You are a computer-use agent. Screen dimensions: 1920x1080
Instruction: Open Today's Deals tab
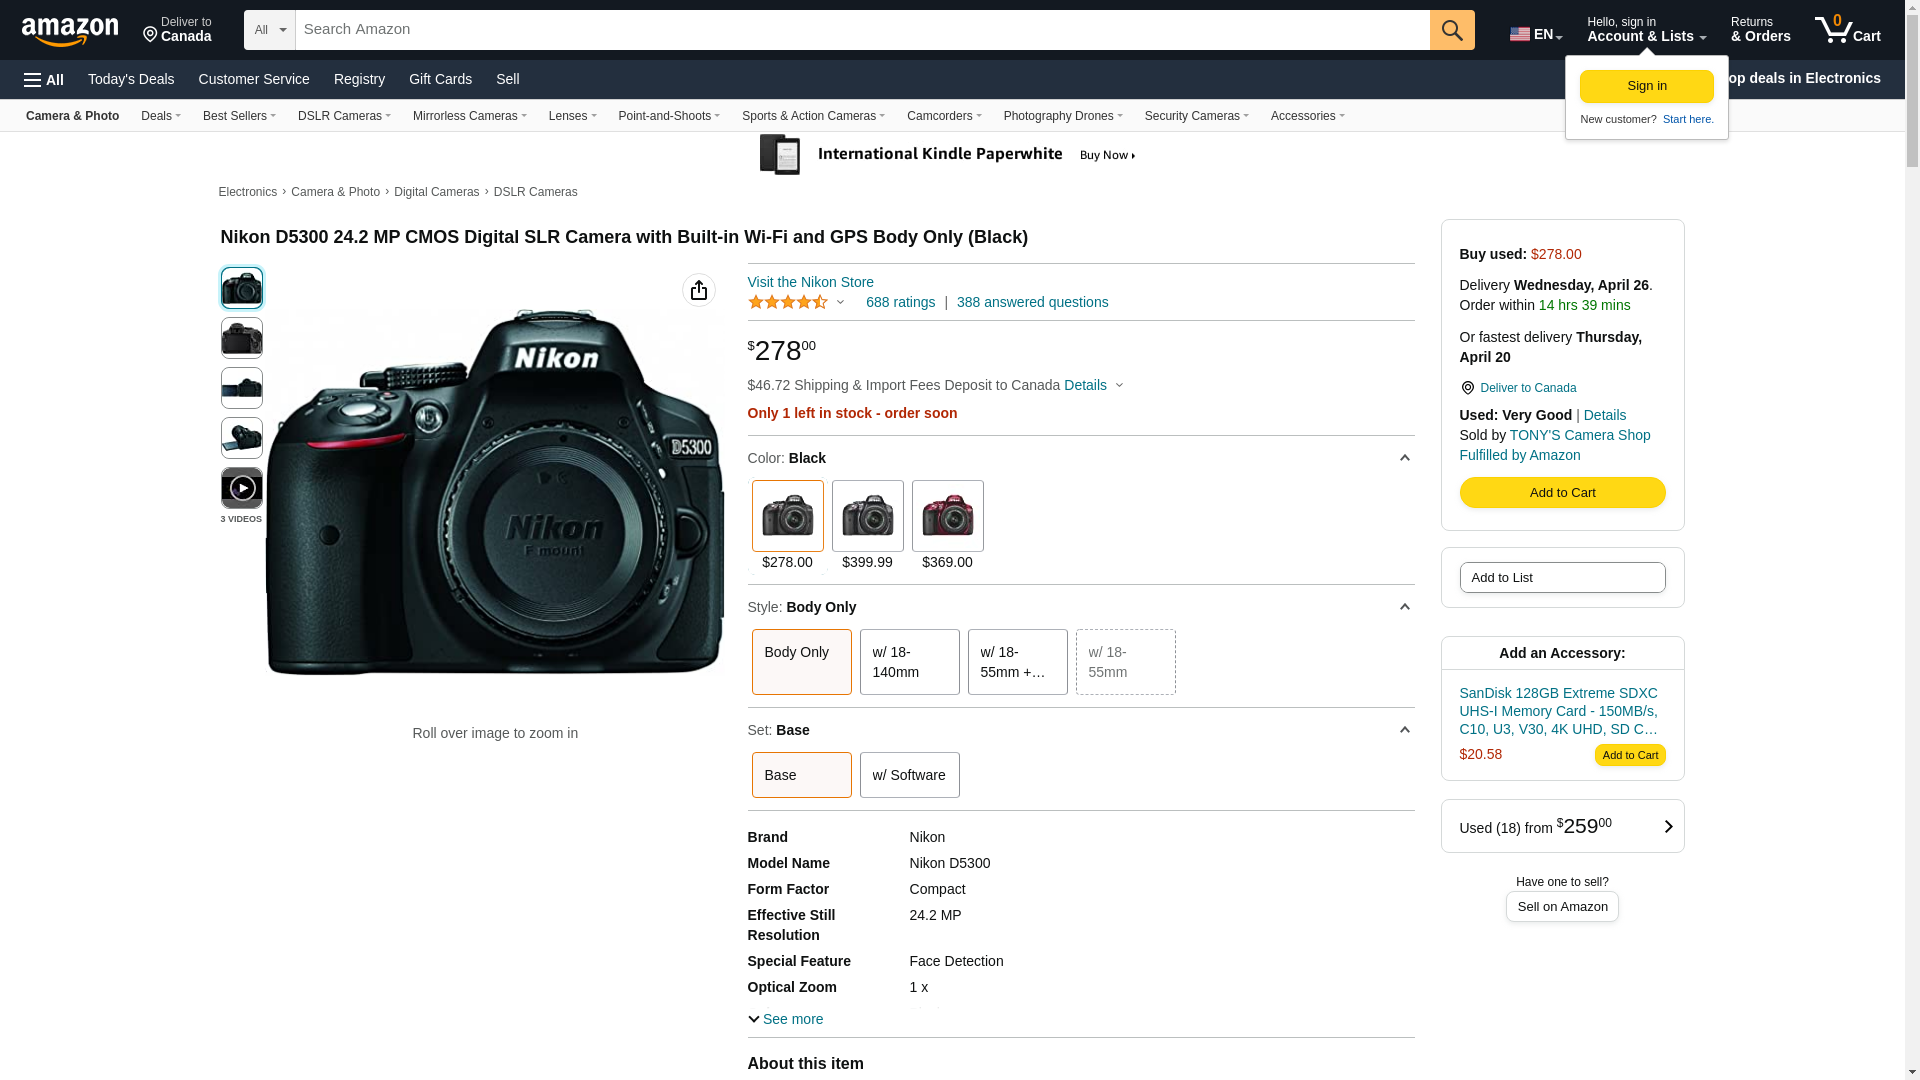(x=131, y=79)
